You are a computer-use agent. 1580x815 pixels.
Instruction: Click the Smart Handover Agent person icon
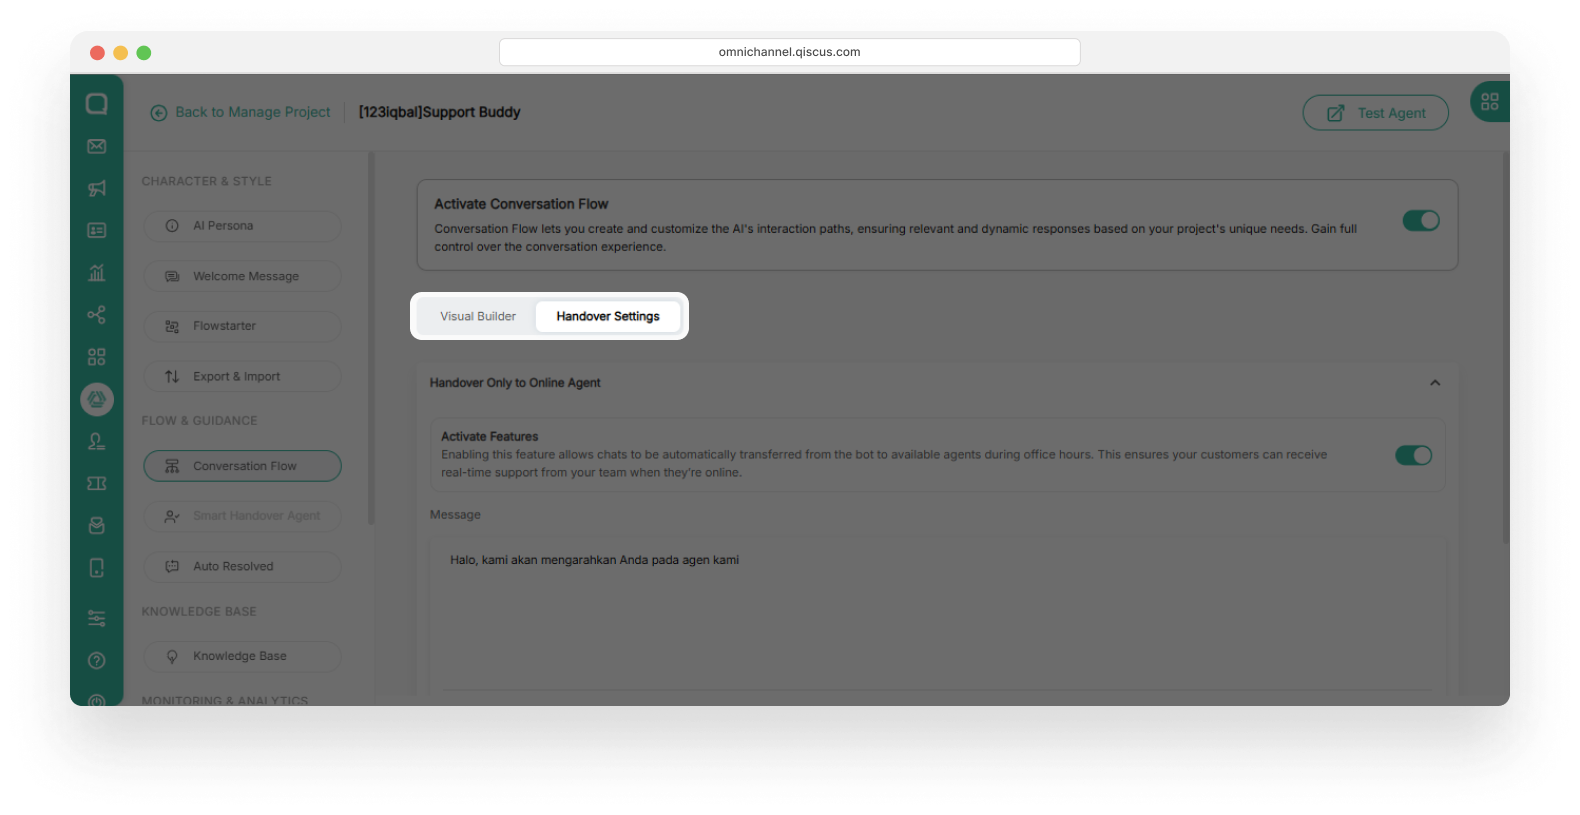click(x=172, y=516)
